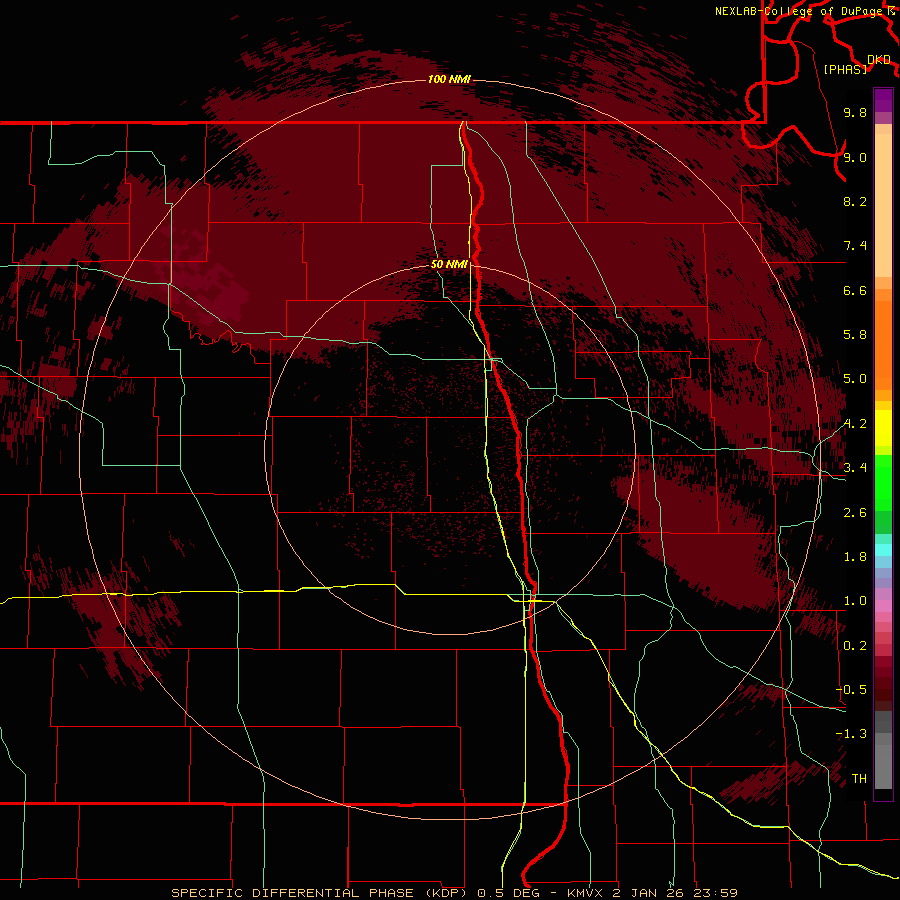Click the 3.4 value on color scale
The image size is (900, 900).
coord(855,468)
